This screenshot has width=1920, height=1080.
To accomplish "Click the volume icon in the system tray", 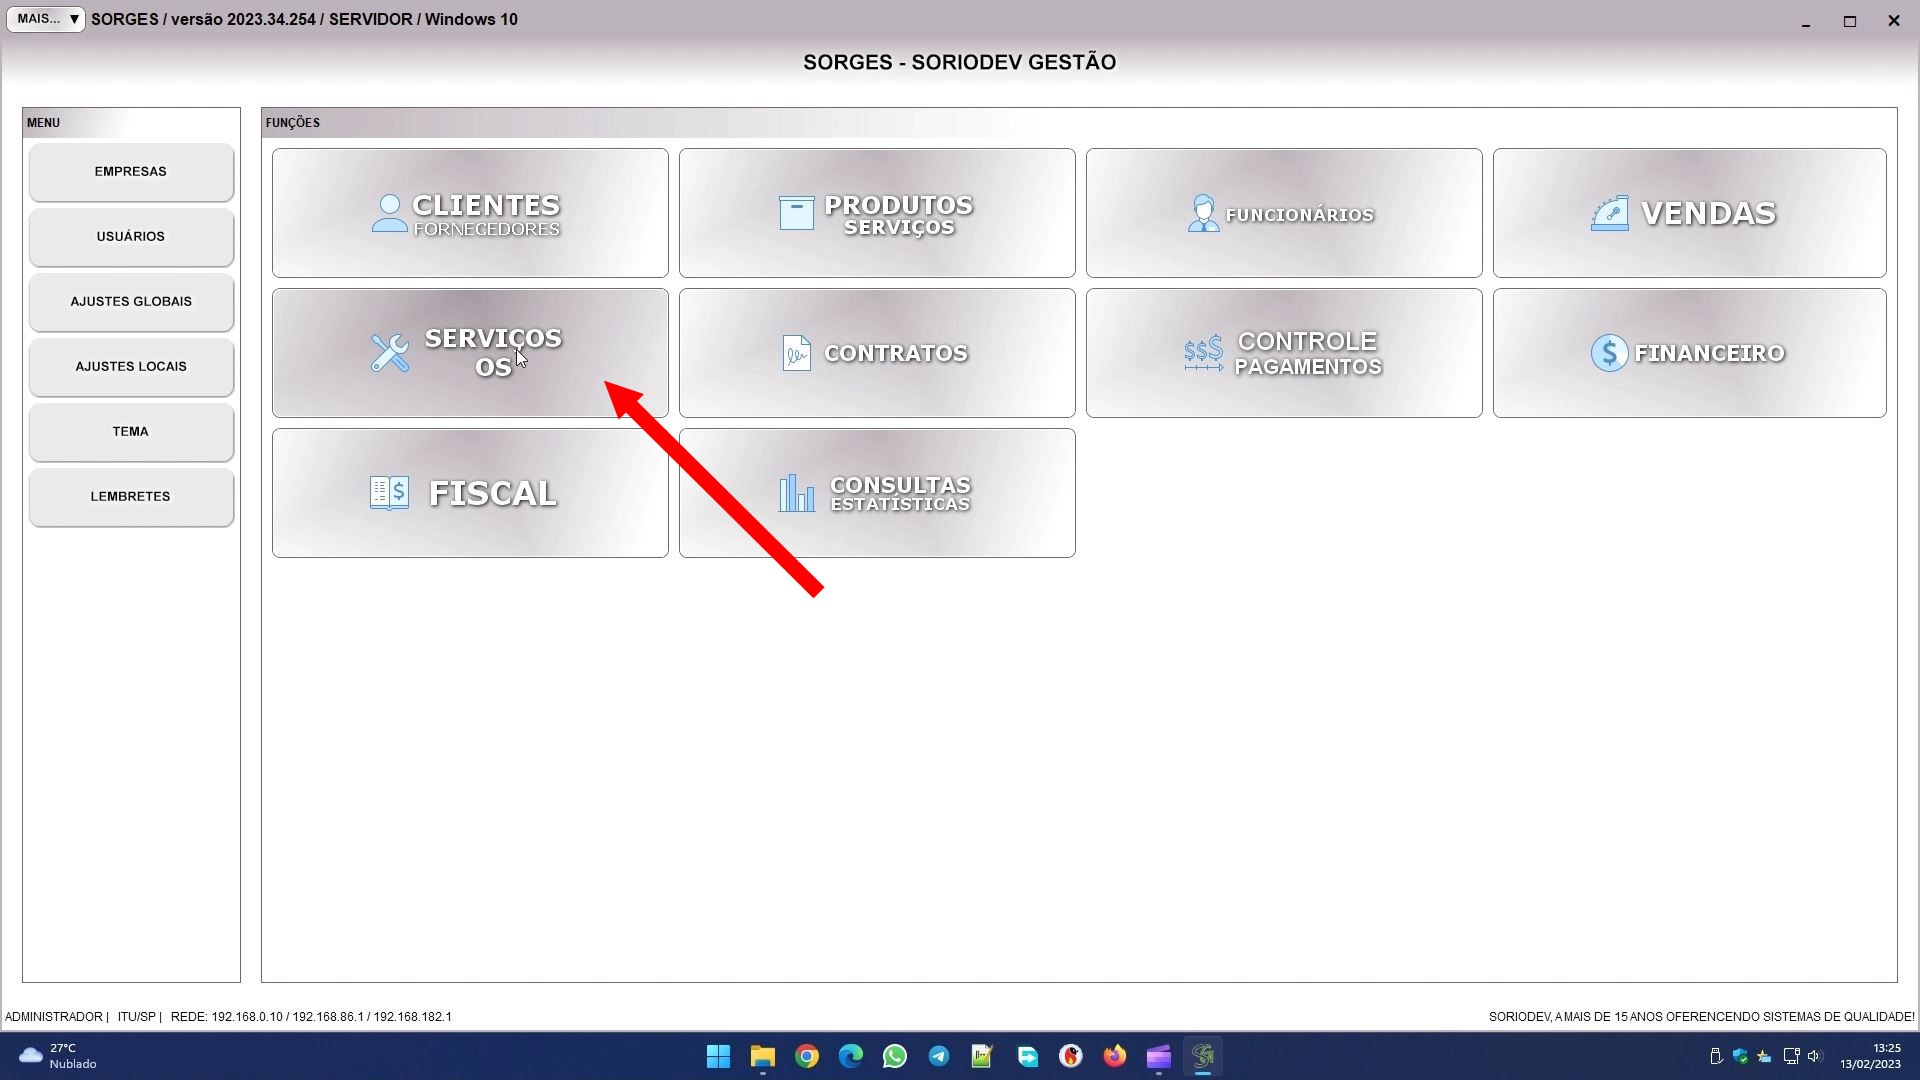I will (1815, 1056).
